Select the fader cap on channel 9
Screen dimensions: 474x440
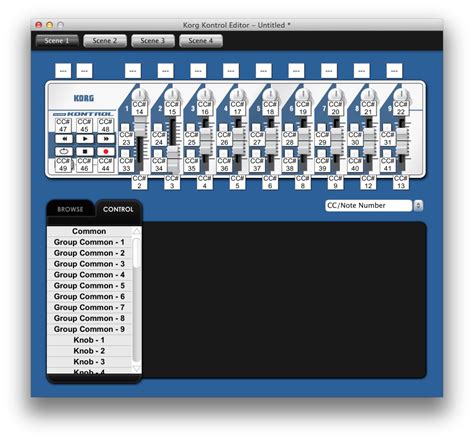[x=402, y=142]
